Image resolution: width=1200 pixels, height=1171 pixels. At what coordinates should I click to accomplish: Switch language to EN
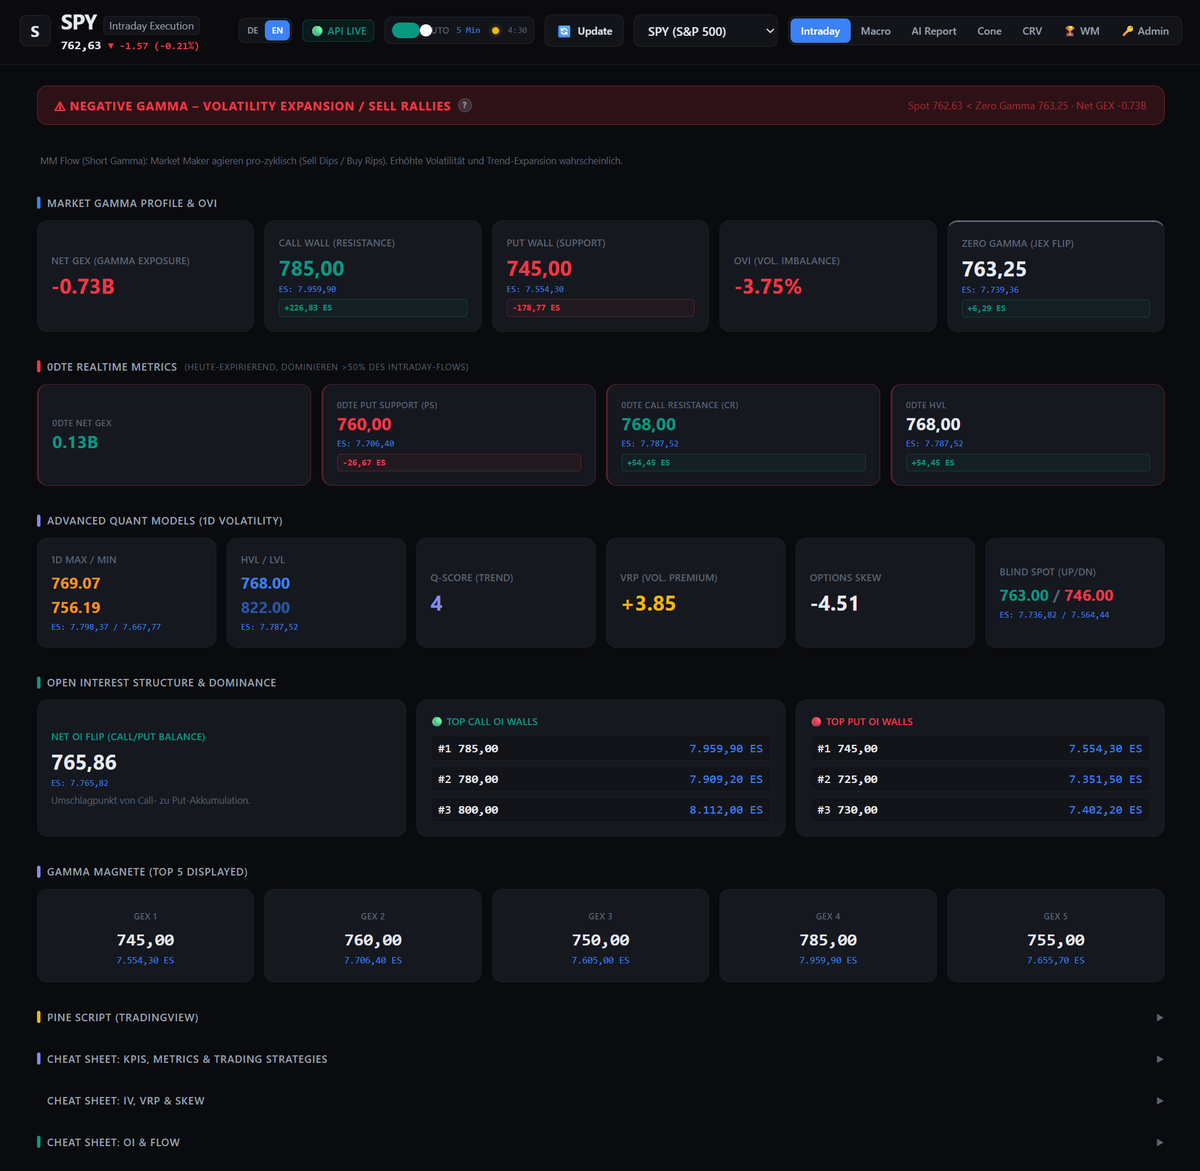pos(277,31)
